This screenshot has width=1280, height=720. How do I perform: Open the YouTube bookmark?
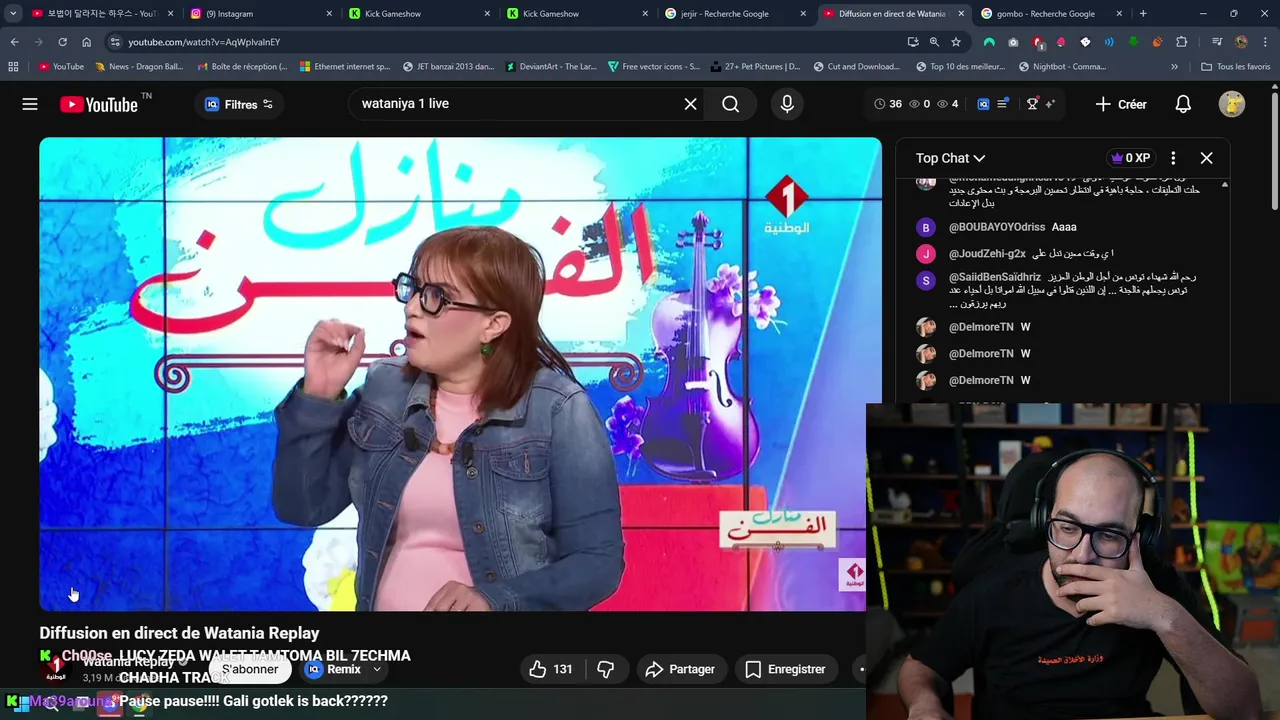61,67
